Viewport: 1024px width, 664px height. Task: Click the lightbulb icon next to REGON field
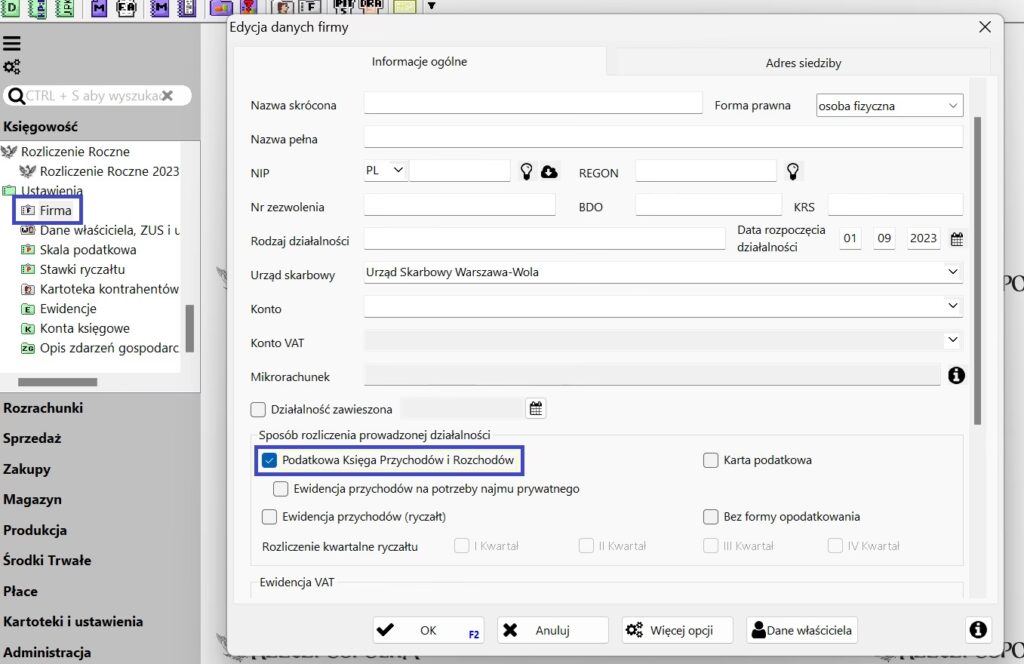[x=793, y=171]
